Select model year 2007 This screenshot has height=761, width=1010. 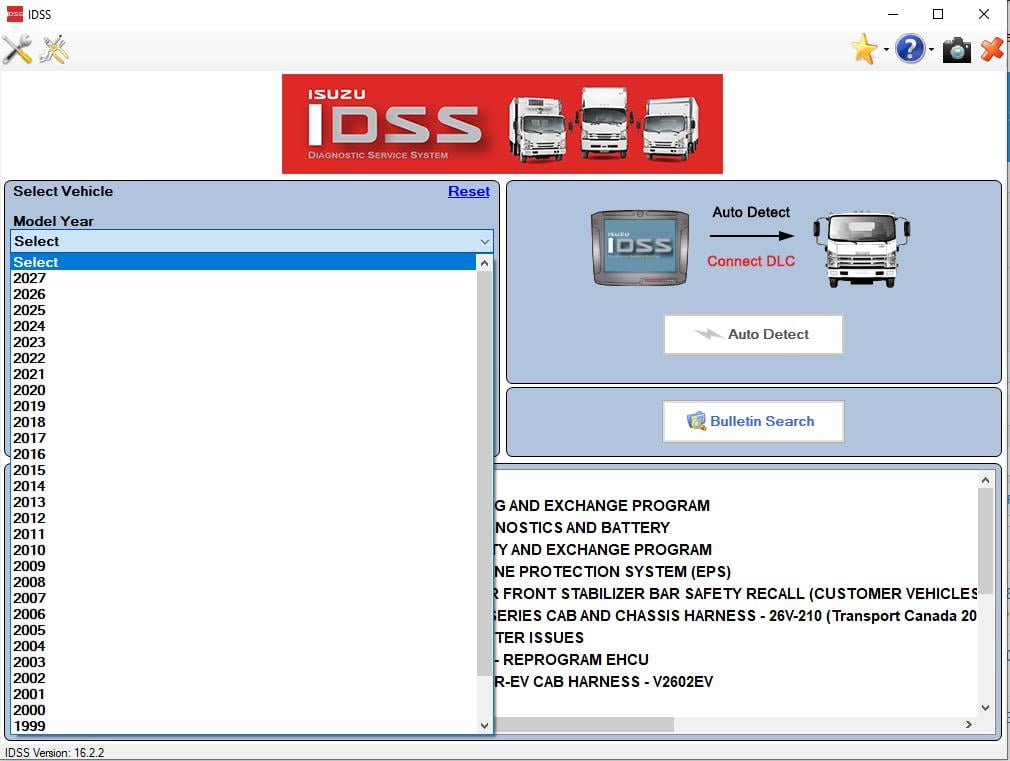point(243,598)
